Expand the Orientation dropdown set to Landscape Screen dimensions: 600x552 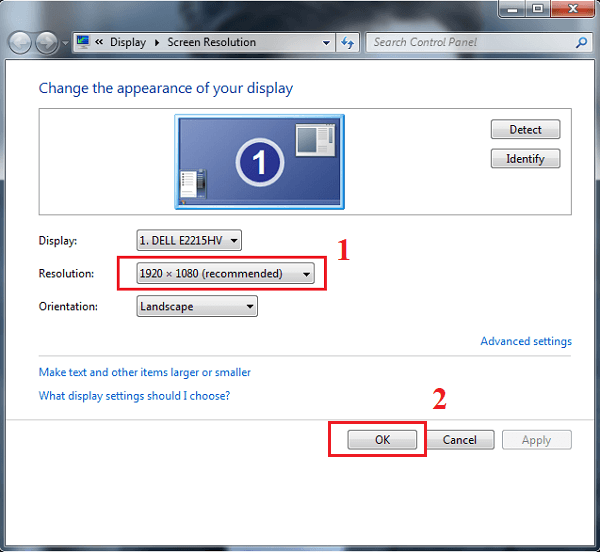coord(197,307)
